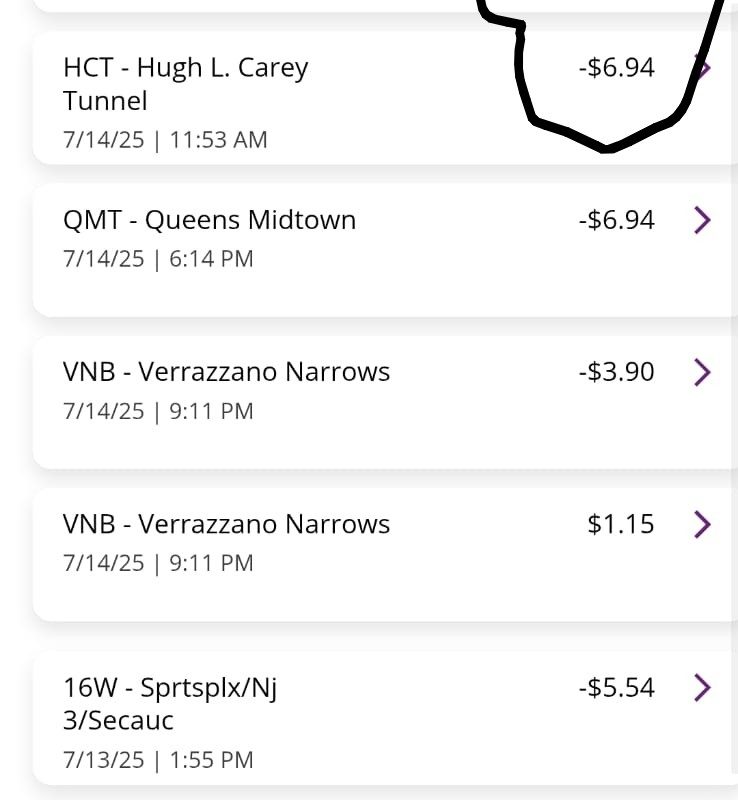Select the -$5.54 toll amount
This screenshot has height=800, width=738.
click(x=616, y=687)
